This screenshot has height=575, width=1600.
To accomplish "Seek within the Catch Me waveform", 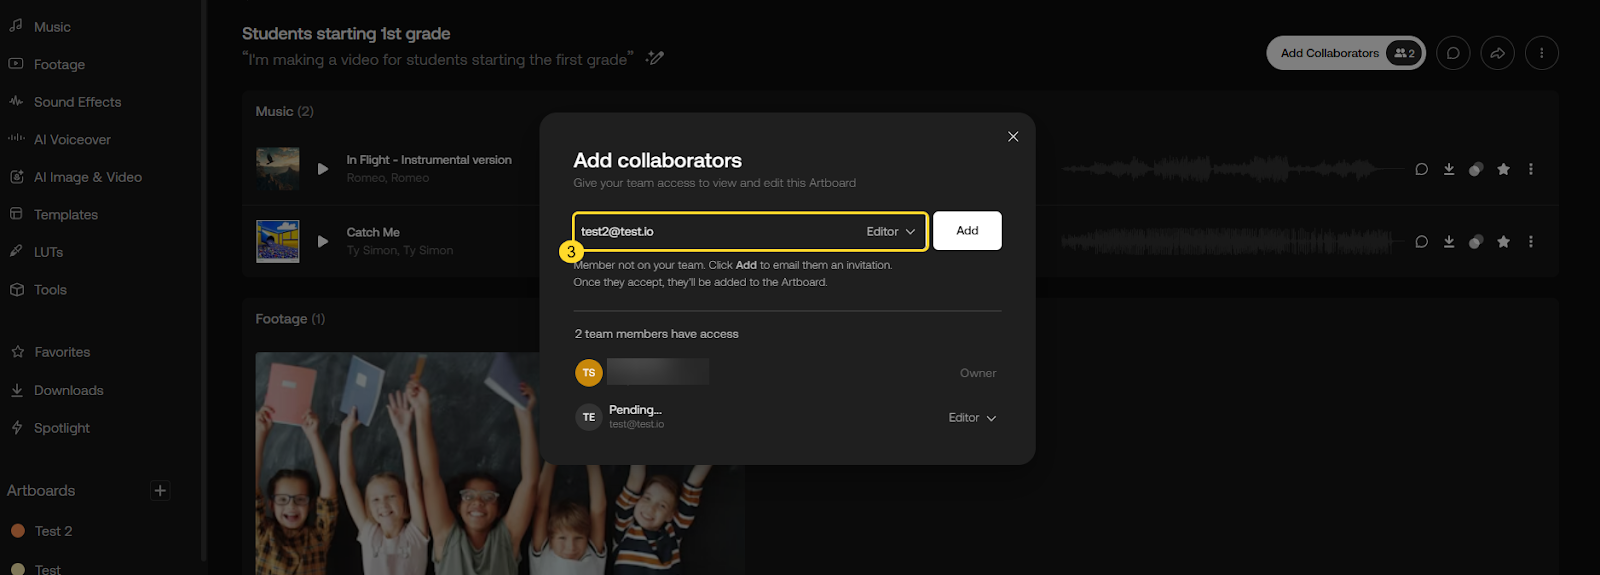I will 1230,242.
